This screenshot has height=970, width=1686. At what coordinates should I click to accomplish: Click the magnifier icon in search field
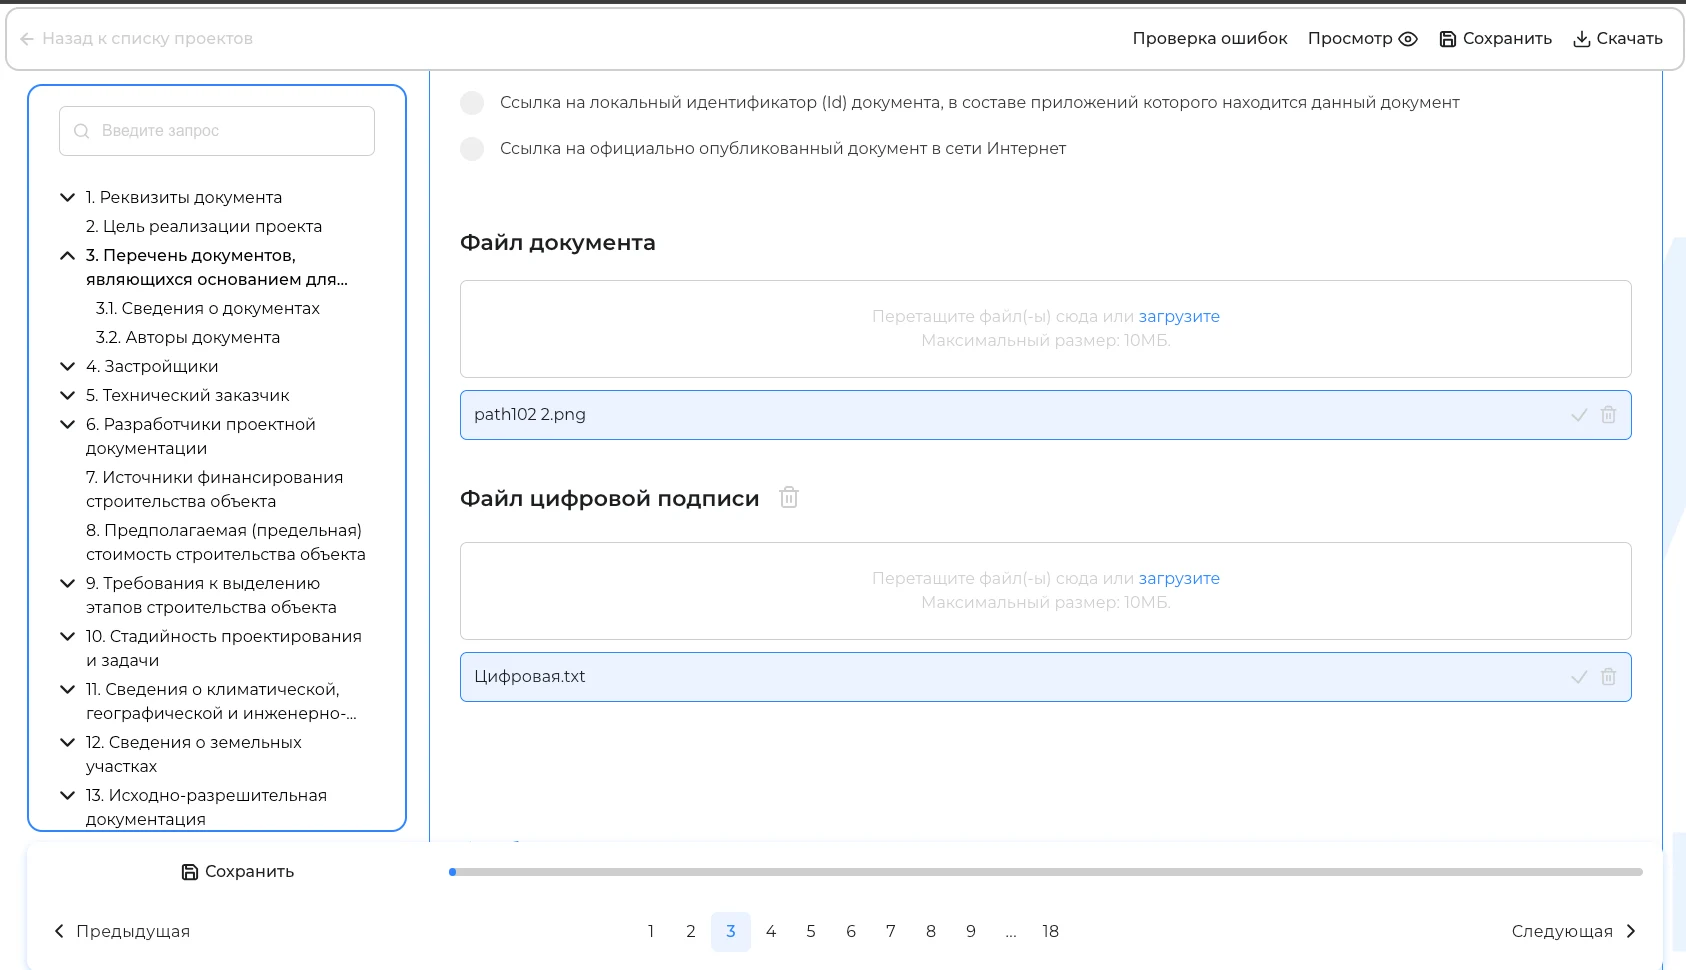coord(82,131)
